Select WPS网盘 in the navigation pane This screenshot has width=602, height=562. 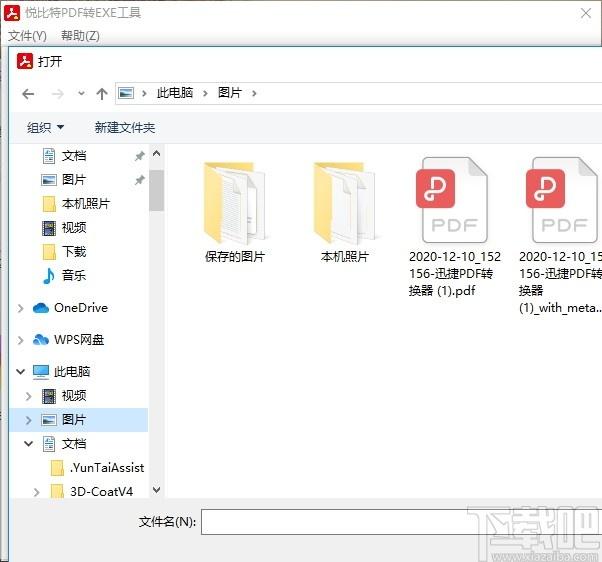pyautogui.click(x=79, y=340)
